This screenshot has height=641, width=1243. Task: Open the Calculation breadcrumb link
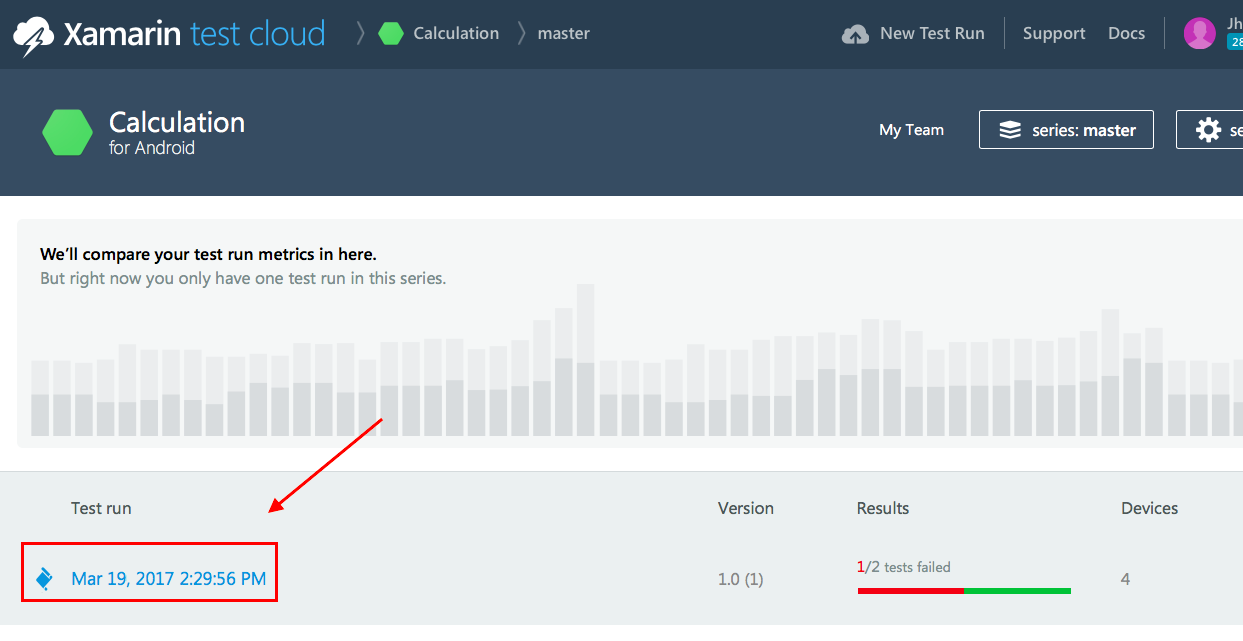[456, 34]
